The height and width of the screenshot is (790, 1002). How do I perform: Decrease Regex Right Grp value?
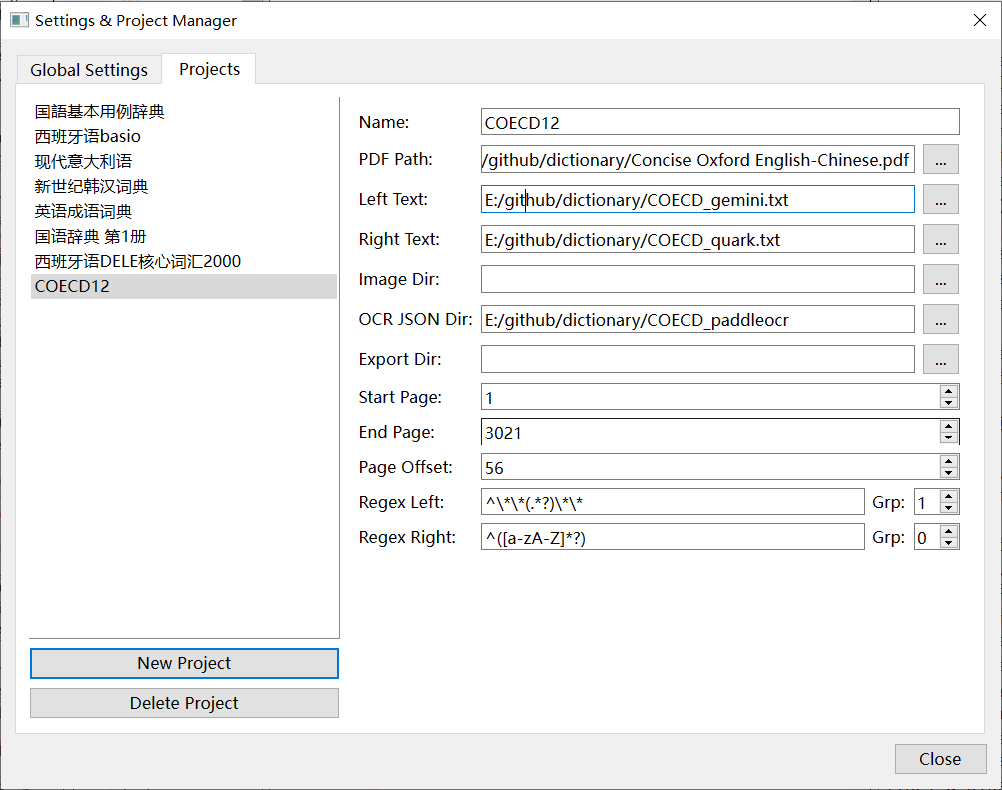(x=949, y=543)
